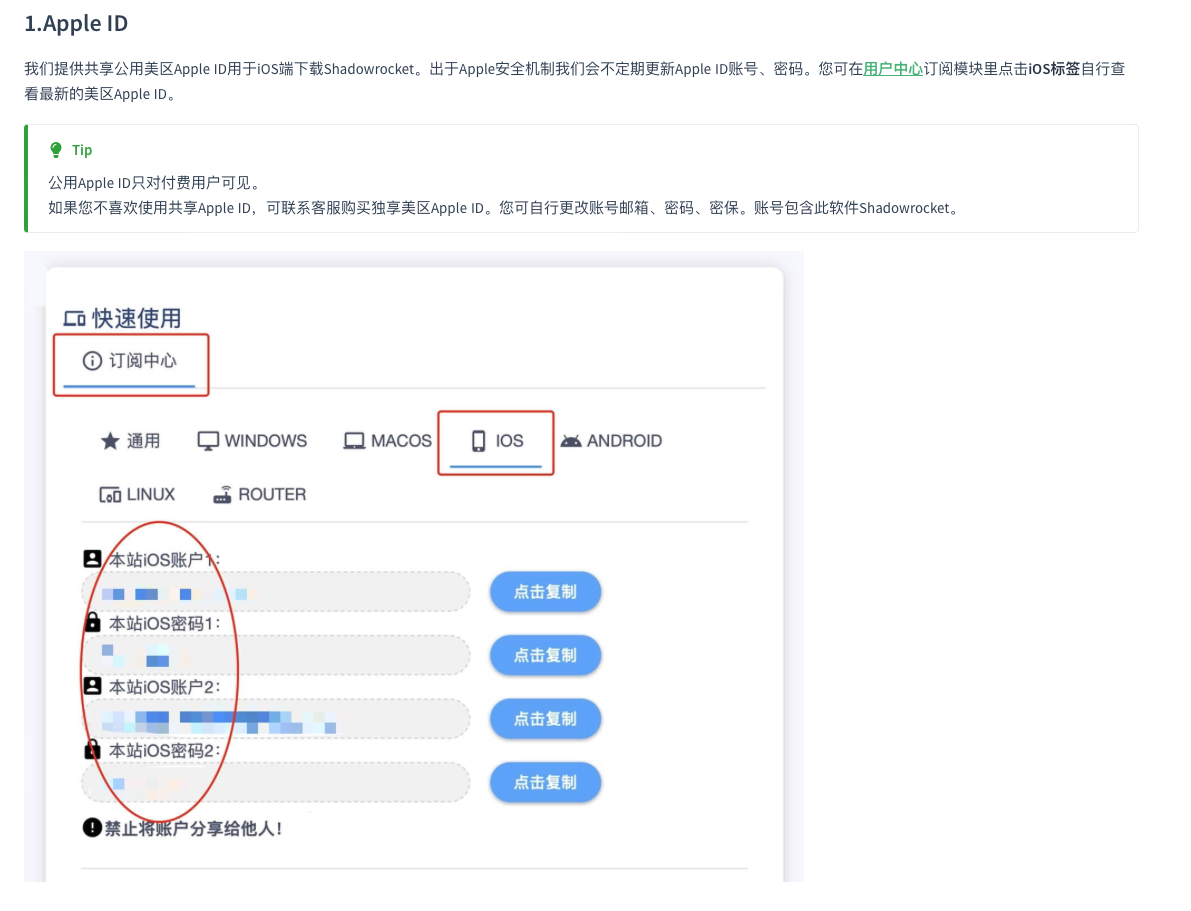Screen dimensions: 1191x911
Task: Copy iOS账户2 with its 点击复制 button
Action: (x=545, y=719)
